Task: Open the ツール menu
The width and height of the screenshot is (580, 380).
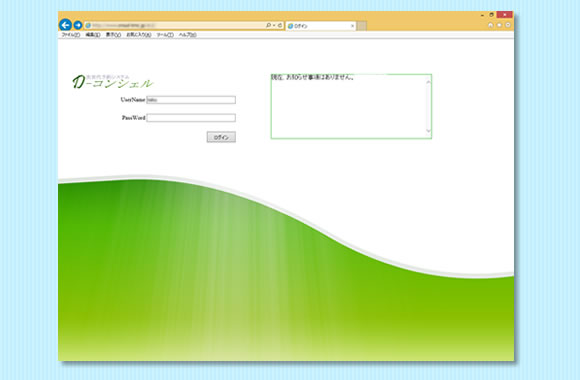Action: click(x=165, y=35)
